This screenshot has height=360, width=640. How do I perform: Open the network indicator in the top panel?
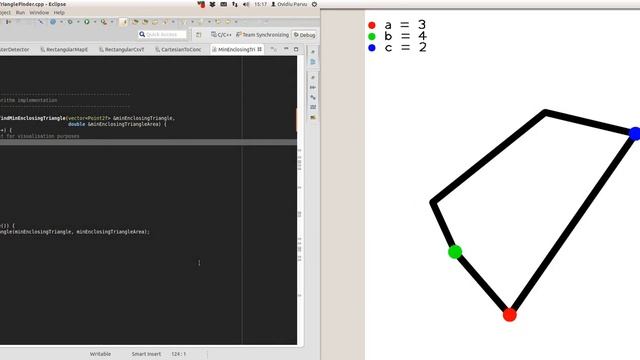(x=235, y=4)
